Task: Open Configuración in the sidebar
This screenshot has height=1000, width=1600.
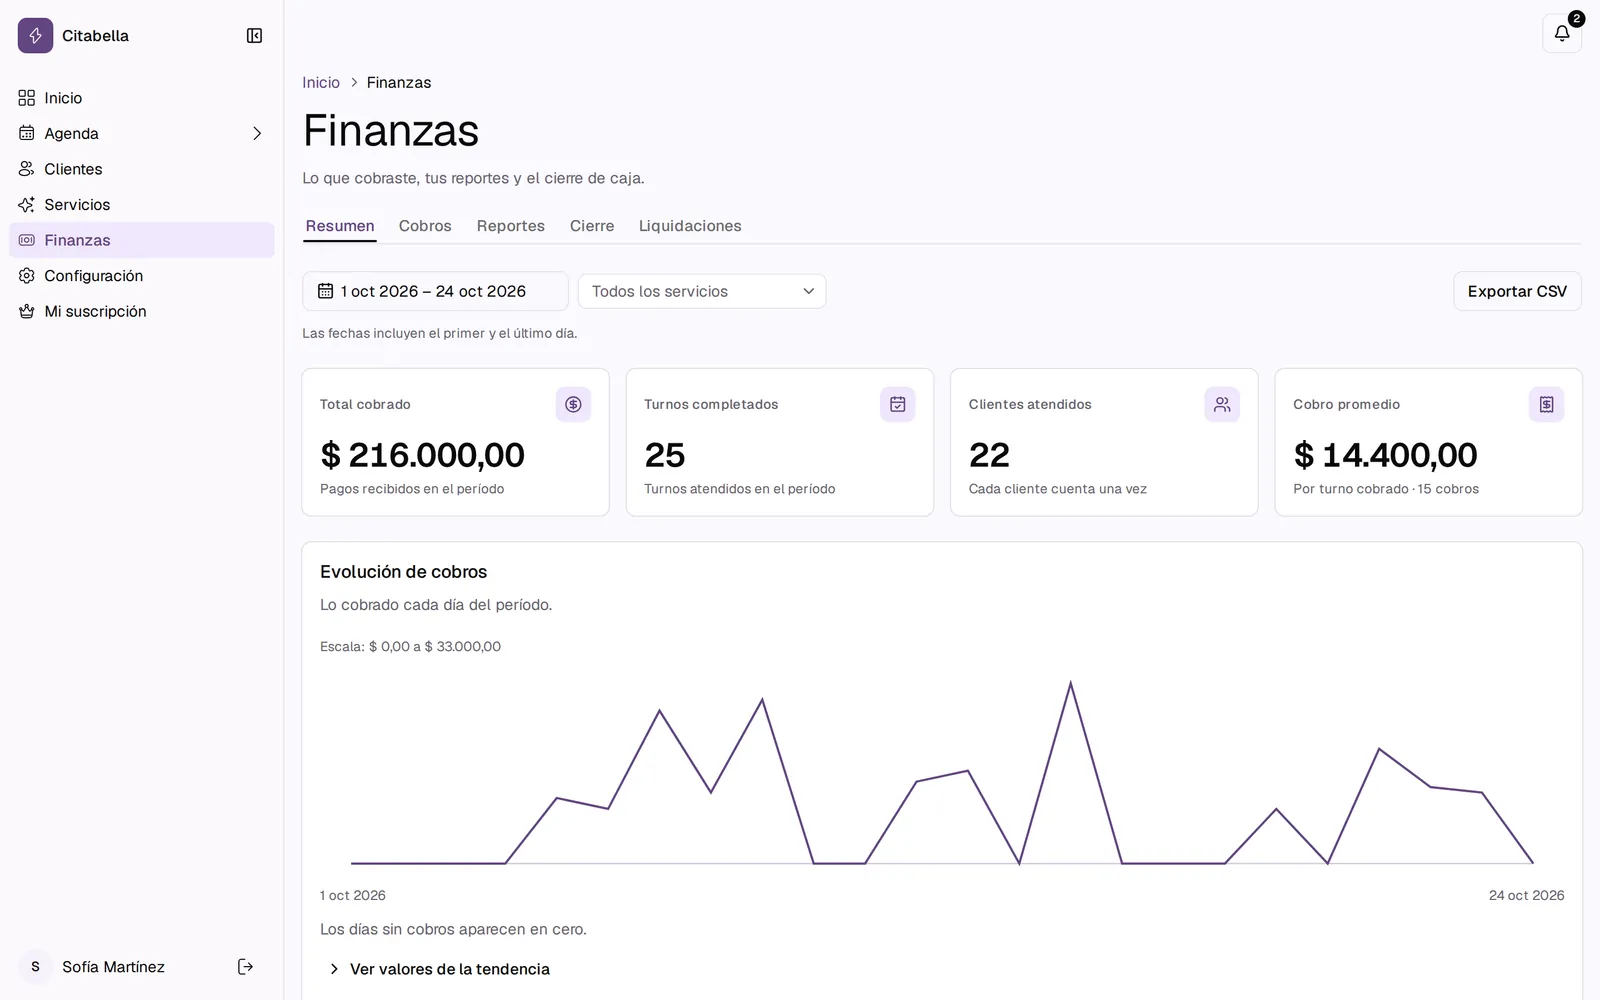Action: point(142,276)
